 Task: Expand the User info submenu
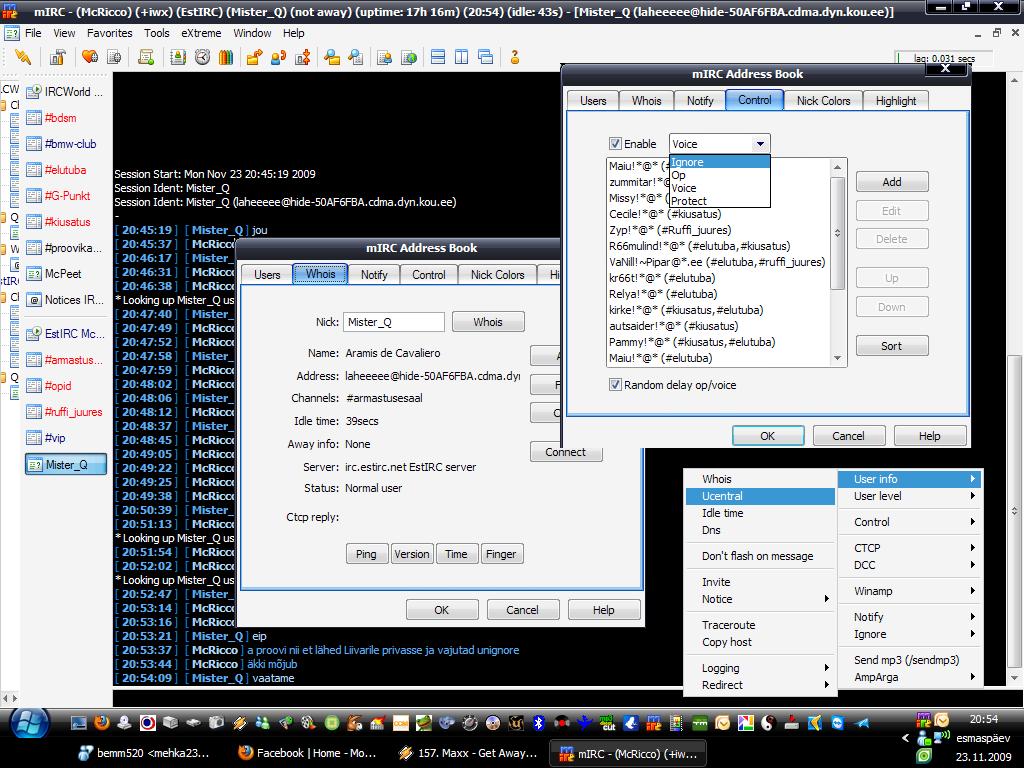click(909, 479)
